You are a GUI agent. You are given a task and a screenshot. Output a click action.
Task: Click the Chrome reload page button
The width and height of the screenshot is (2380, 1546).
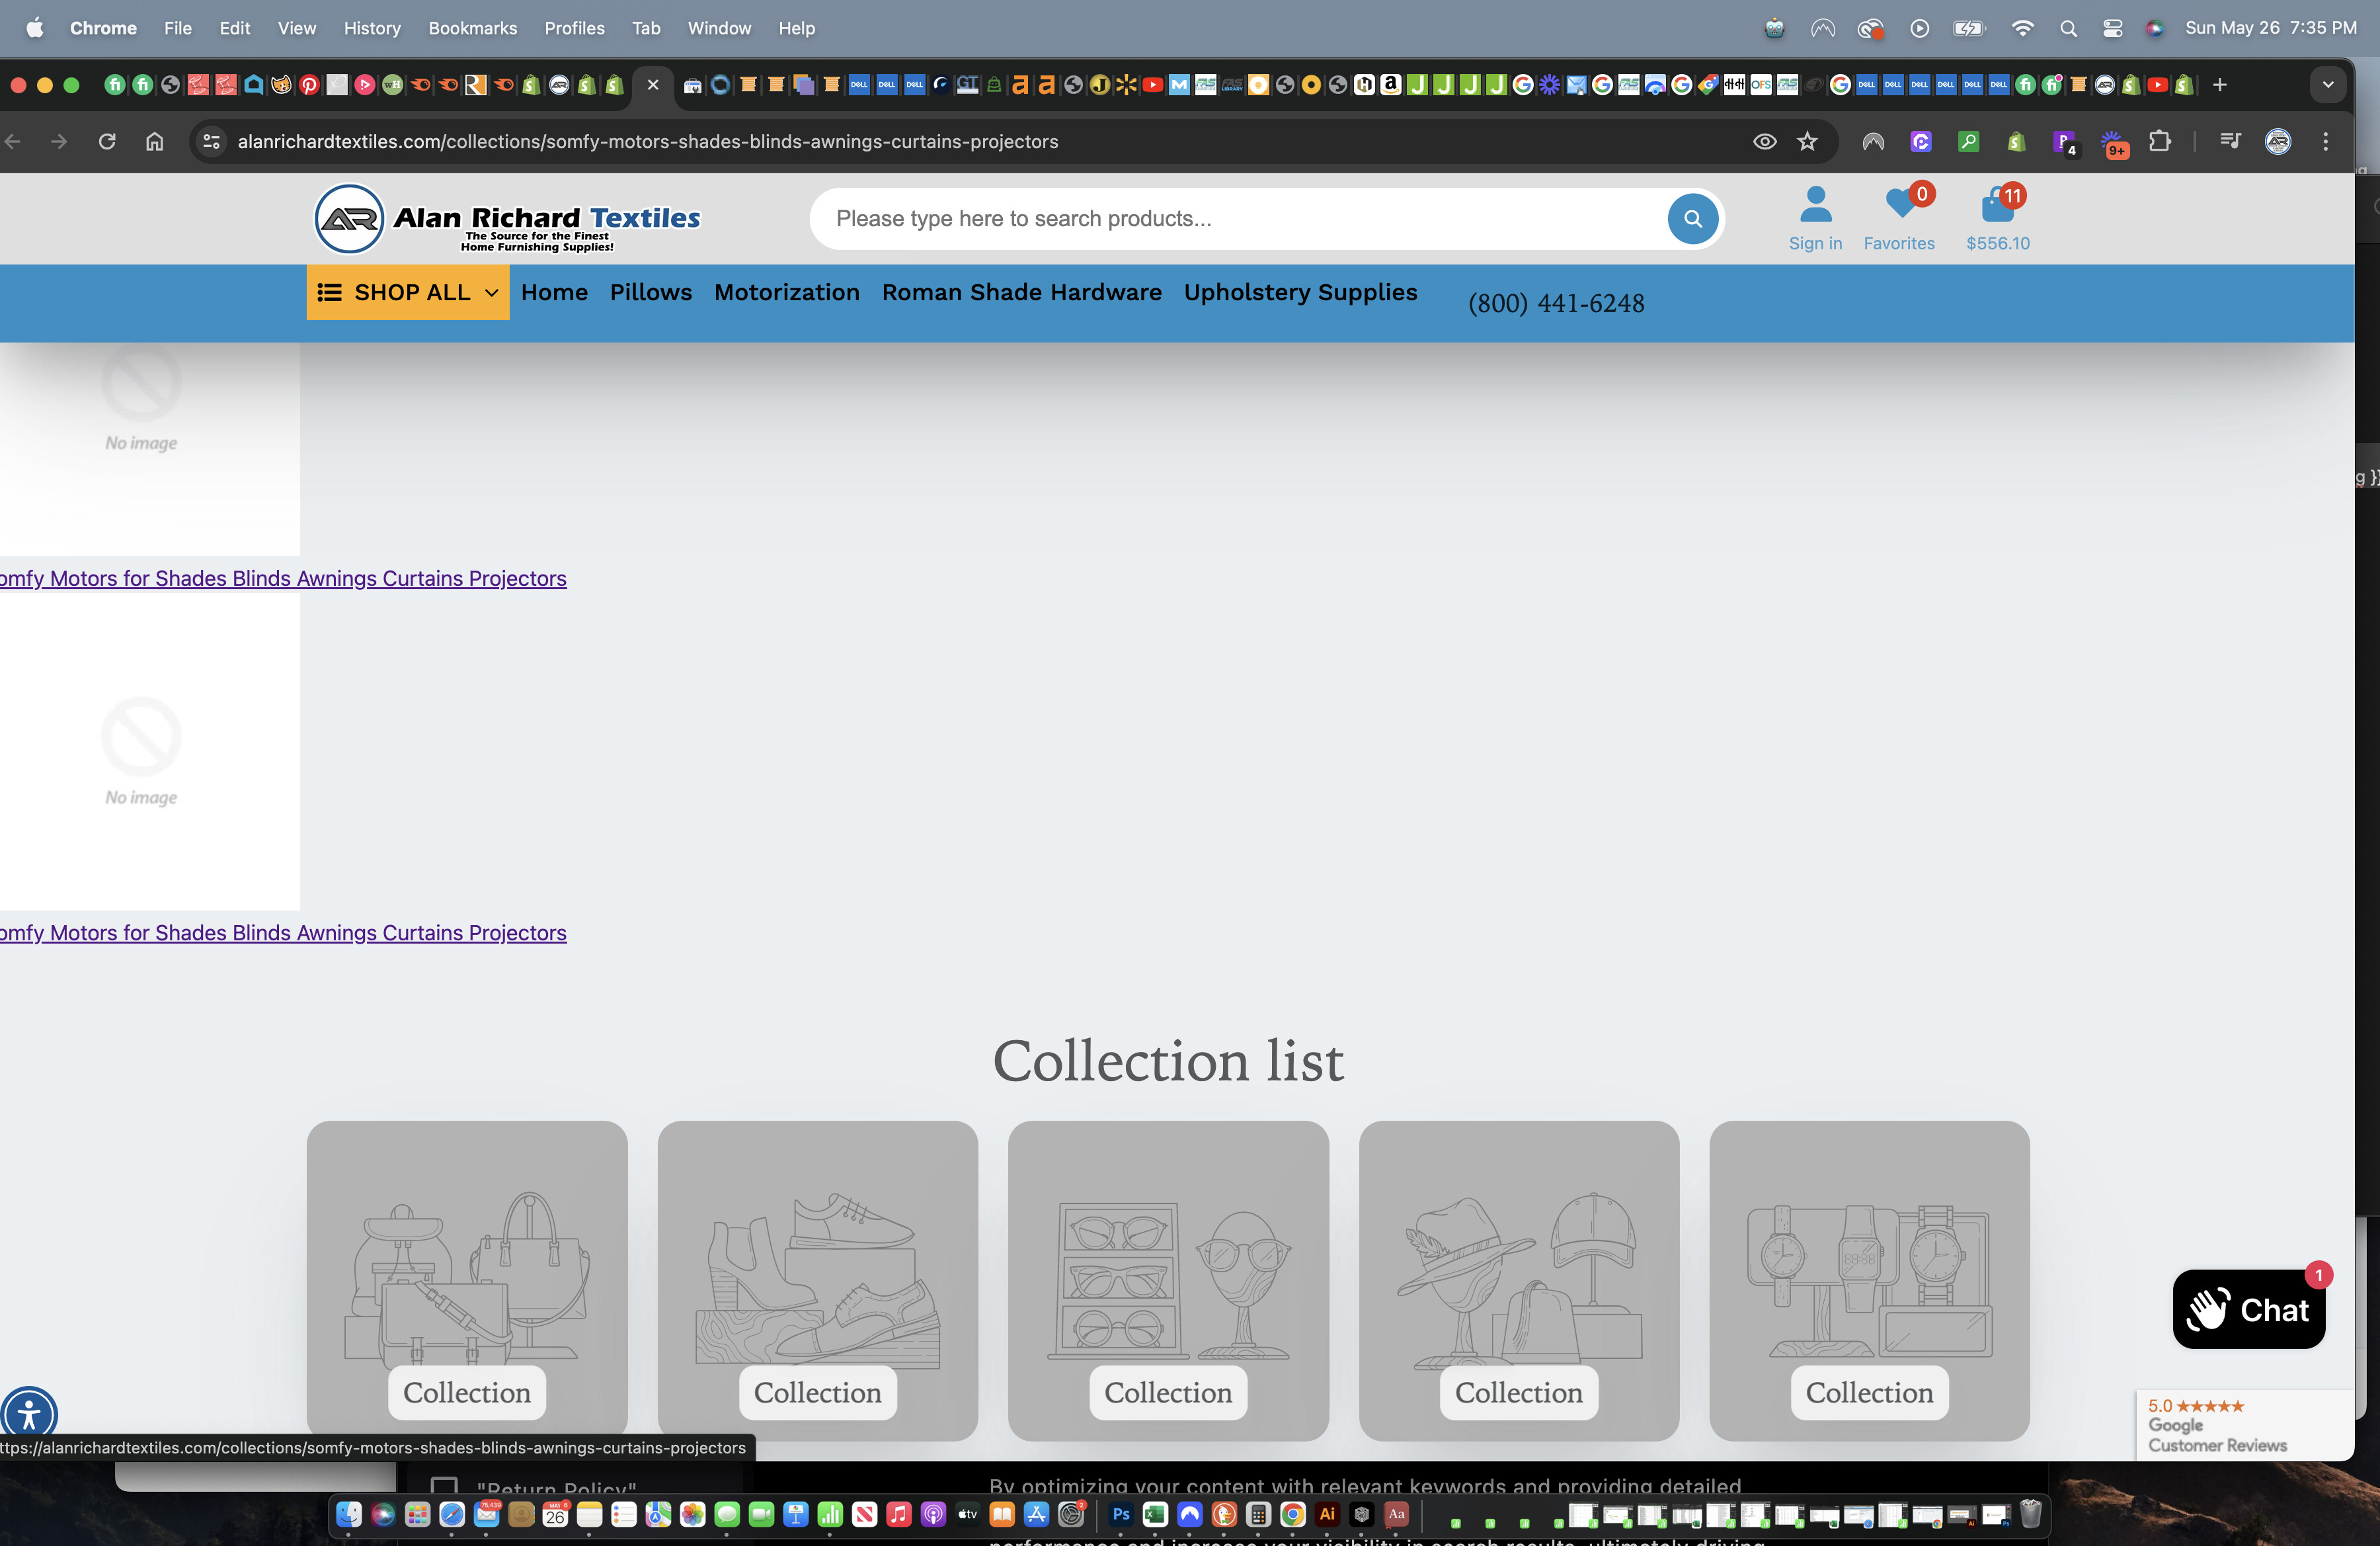point(107,141)
